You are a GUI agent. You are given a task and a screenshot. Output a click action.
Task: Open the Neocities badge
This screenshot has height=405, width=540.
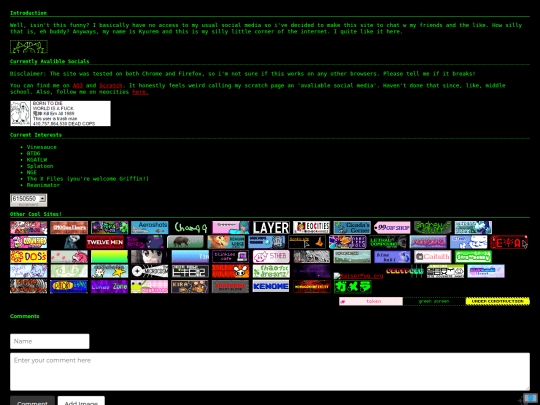click(x=312, y=228)
